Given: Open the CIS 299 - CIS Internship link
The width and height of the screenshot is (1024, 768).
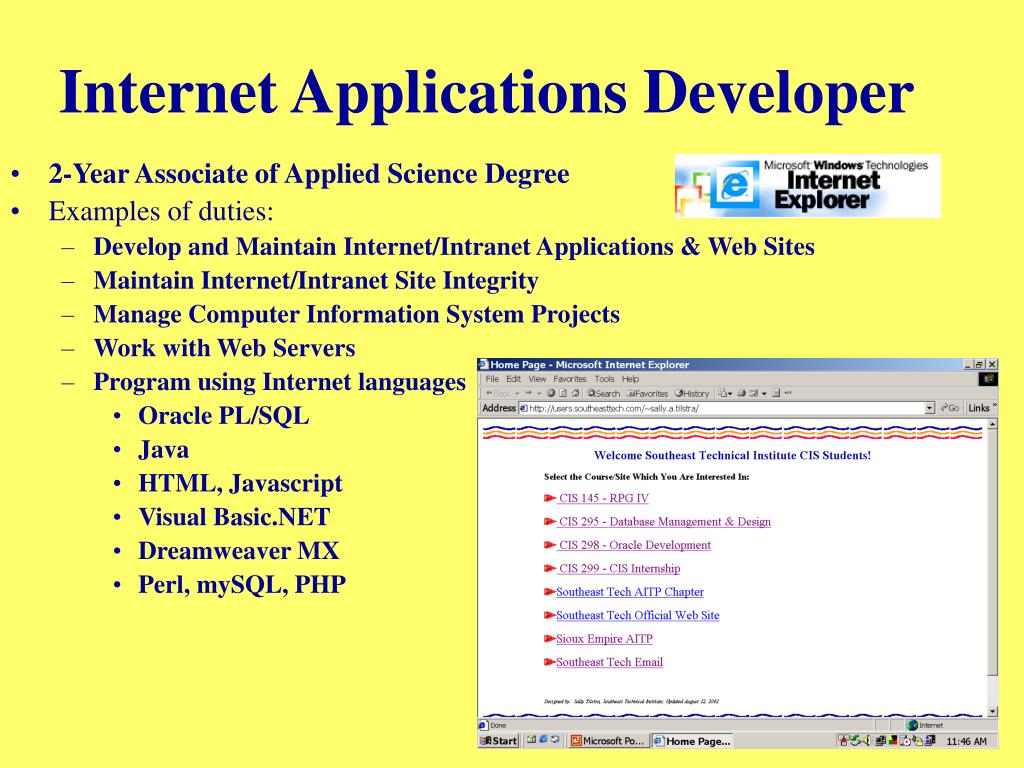Looking at the screenshot, I should pyautogui.click(x=619, y=569).
